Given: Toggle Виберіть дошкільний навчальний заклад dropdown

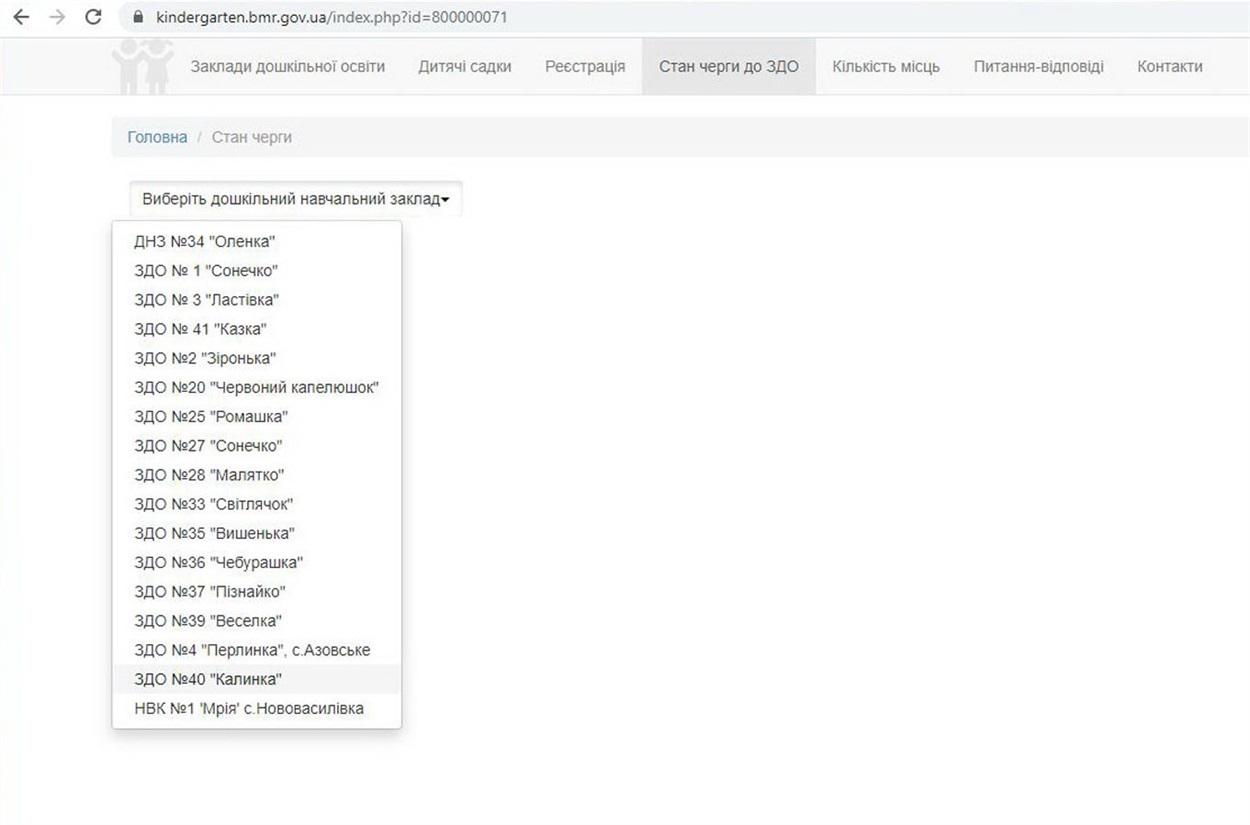Looking at the screenshot, I should point(296,199).
